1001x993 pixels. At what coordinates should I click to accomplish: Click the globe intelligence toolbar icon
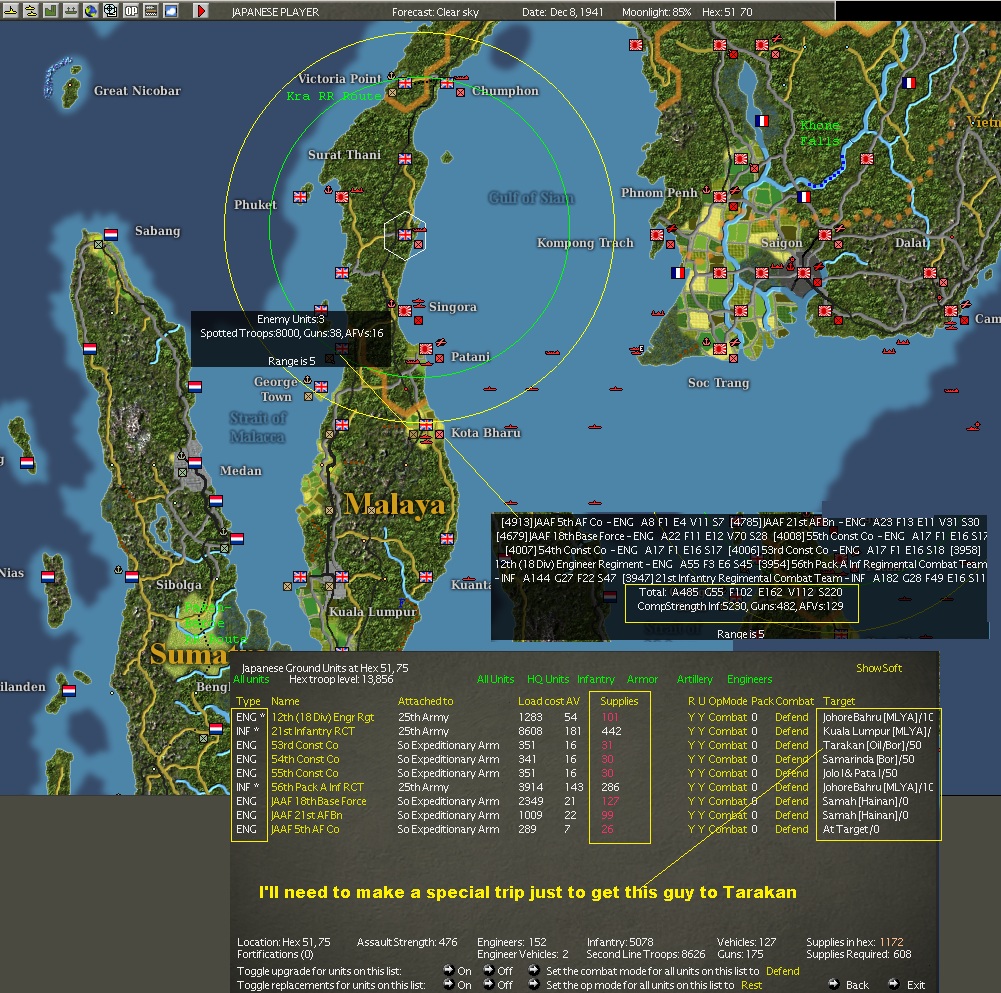91,10
